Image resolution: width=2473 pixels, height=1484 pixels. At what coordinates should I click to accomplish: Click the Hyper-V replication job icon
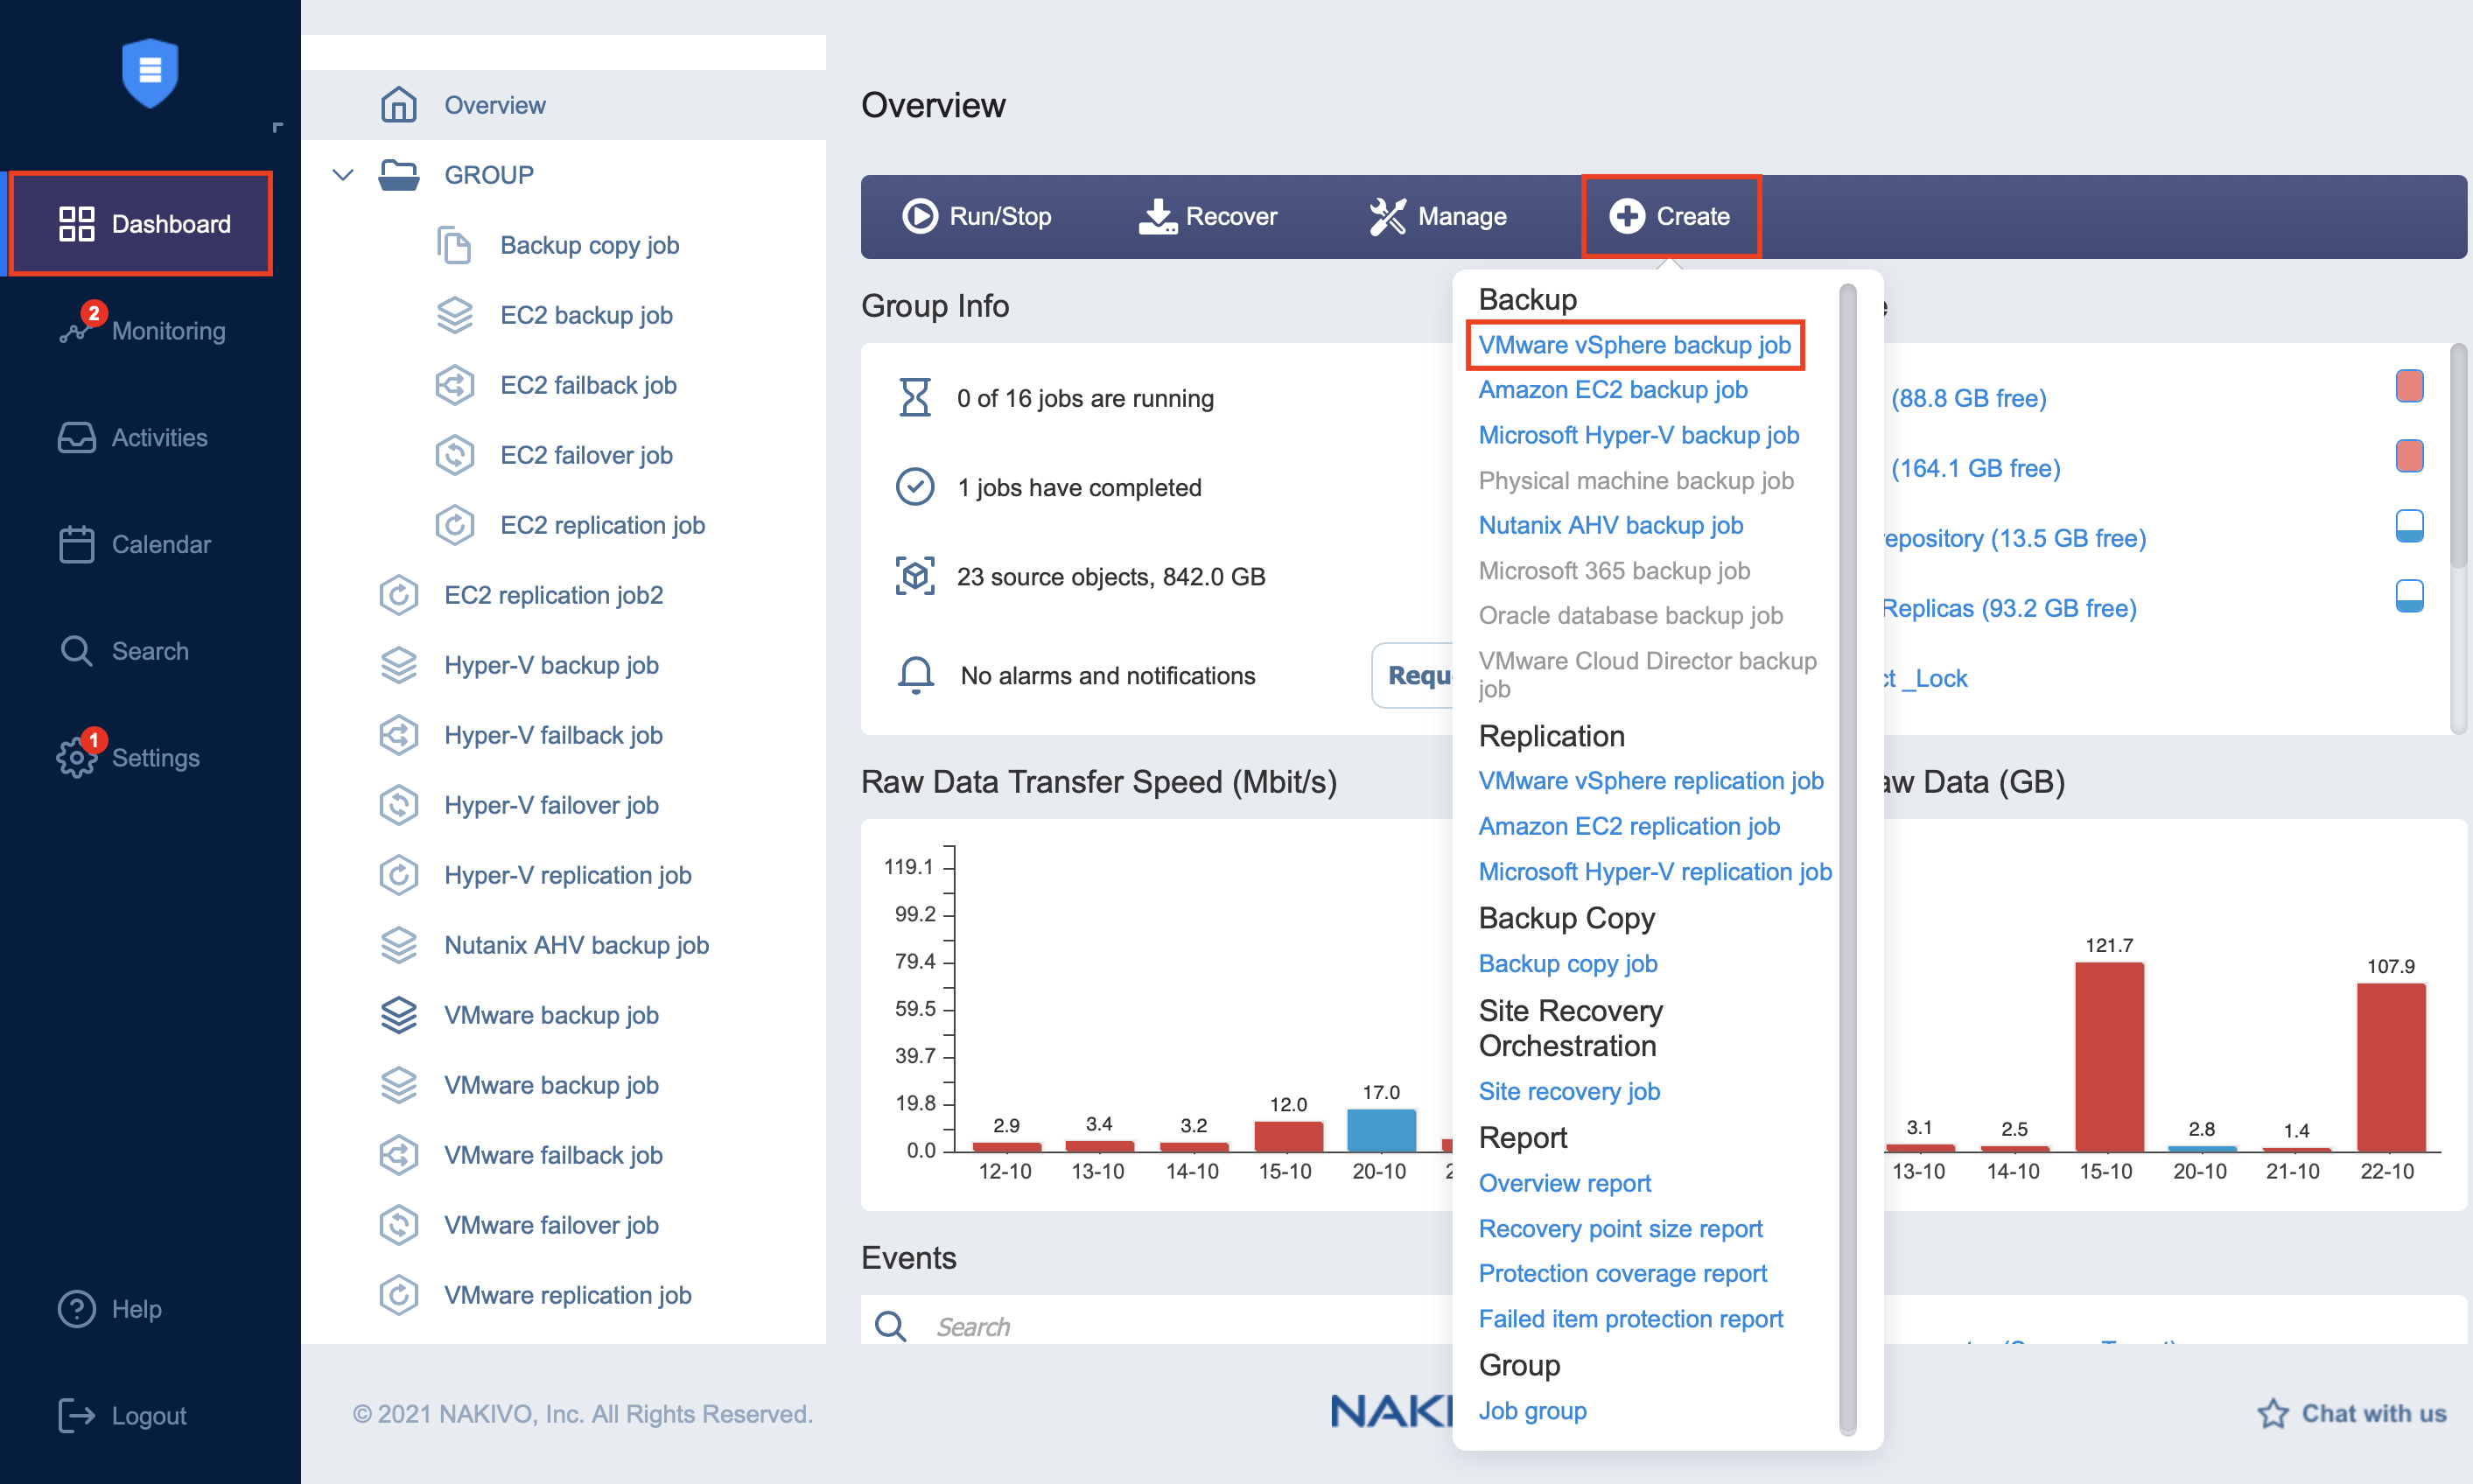[x=398, y=874]
